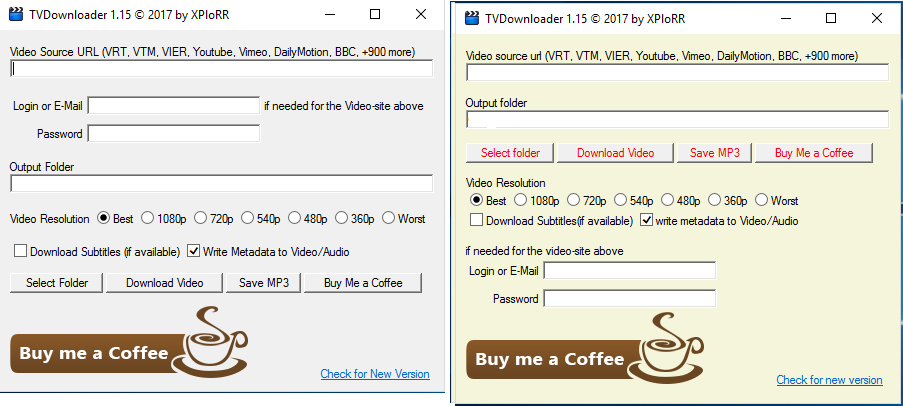Click Buy me a Coffee banner in right window
Viewport: 903px width, 406px height.
[x=585, y=348]
